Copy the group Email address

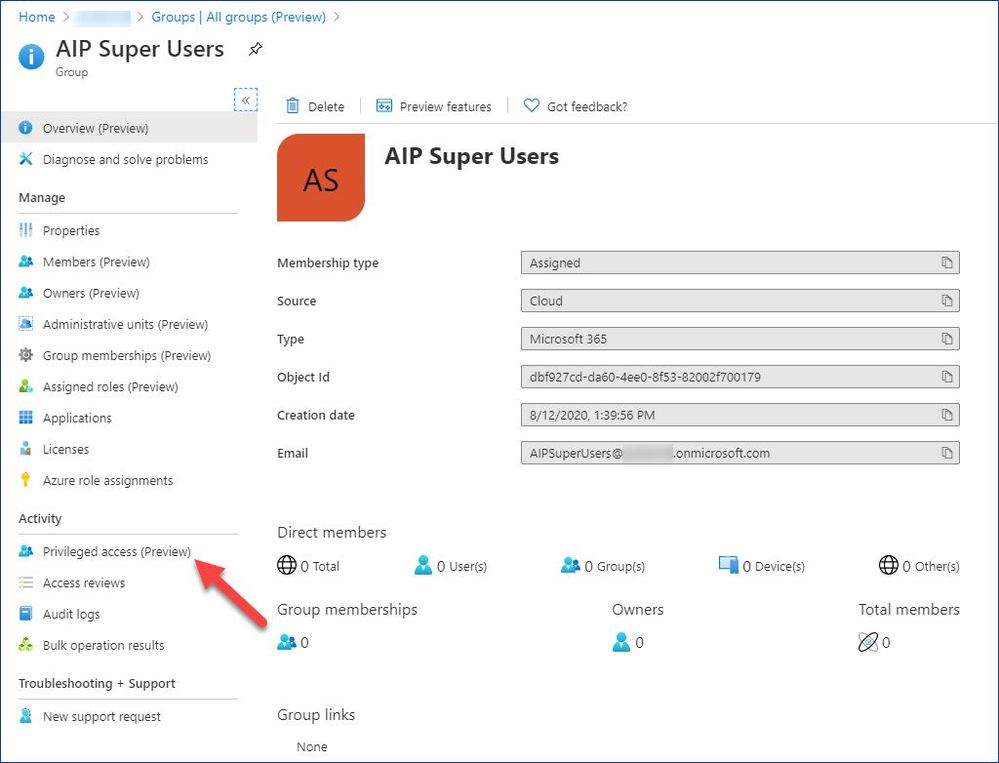pos(947,453)
